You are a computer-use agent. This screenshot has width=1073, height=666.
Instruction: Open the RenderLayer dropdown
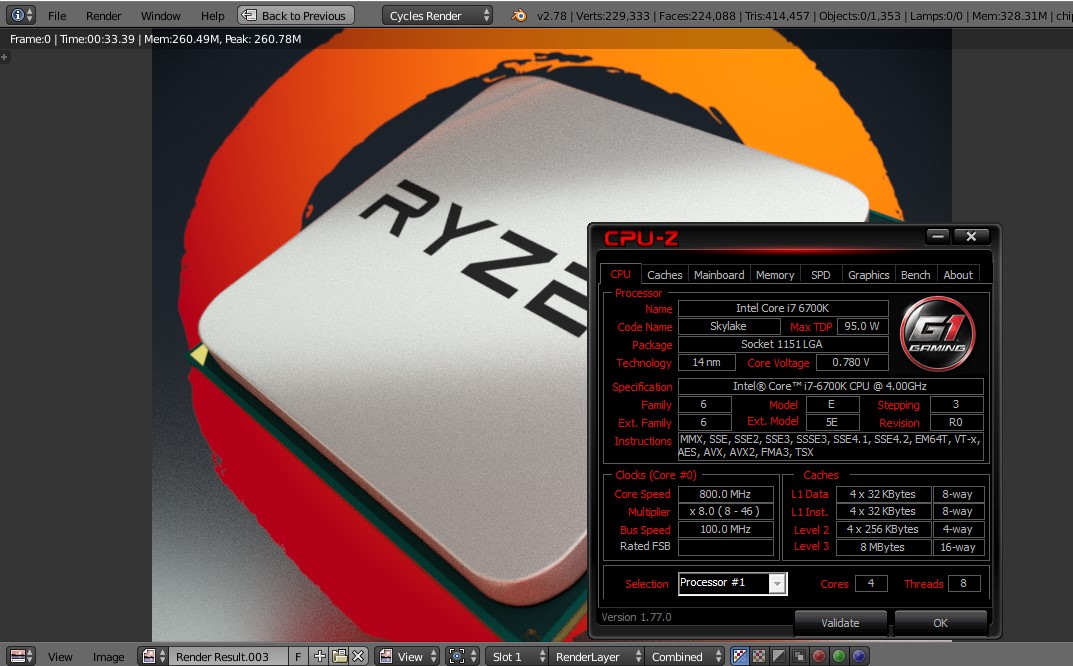[595, 656]
